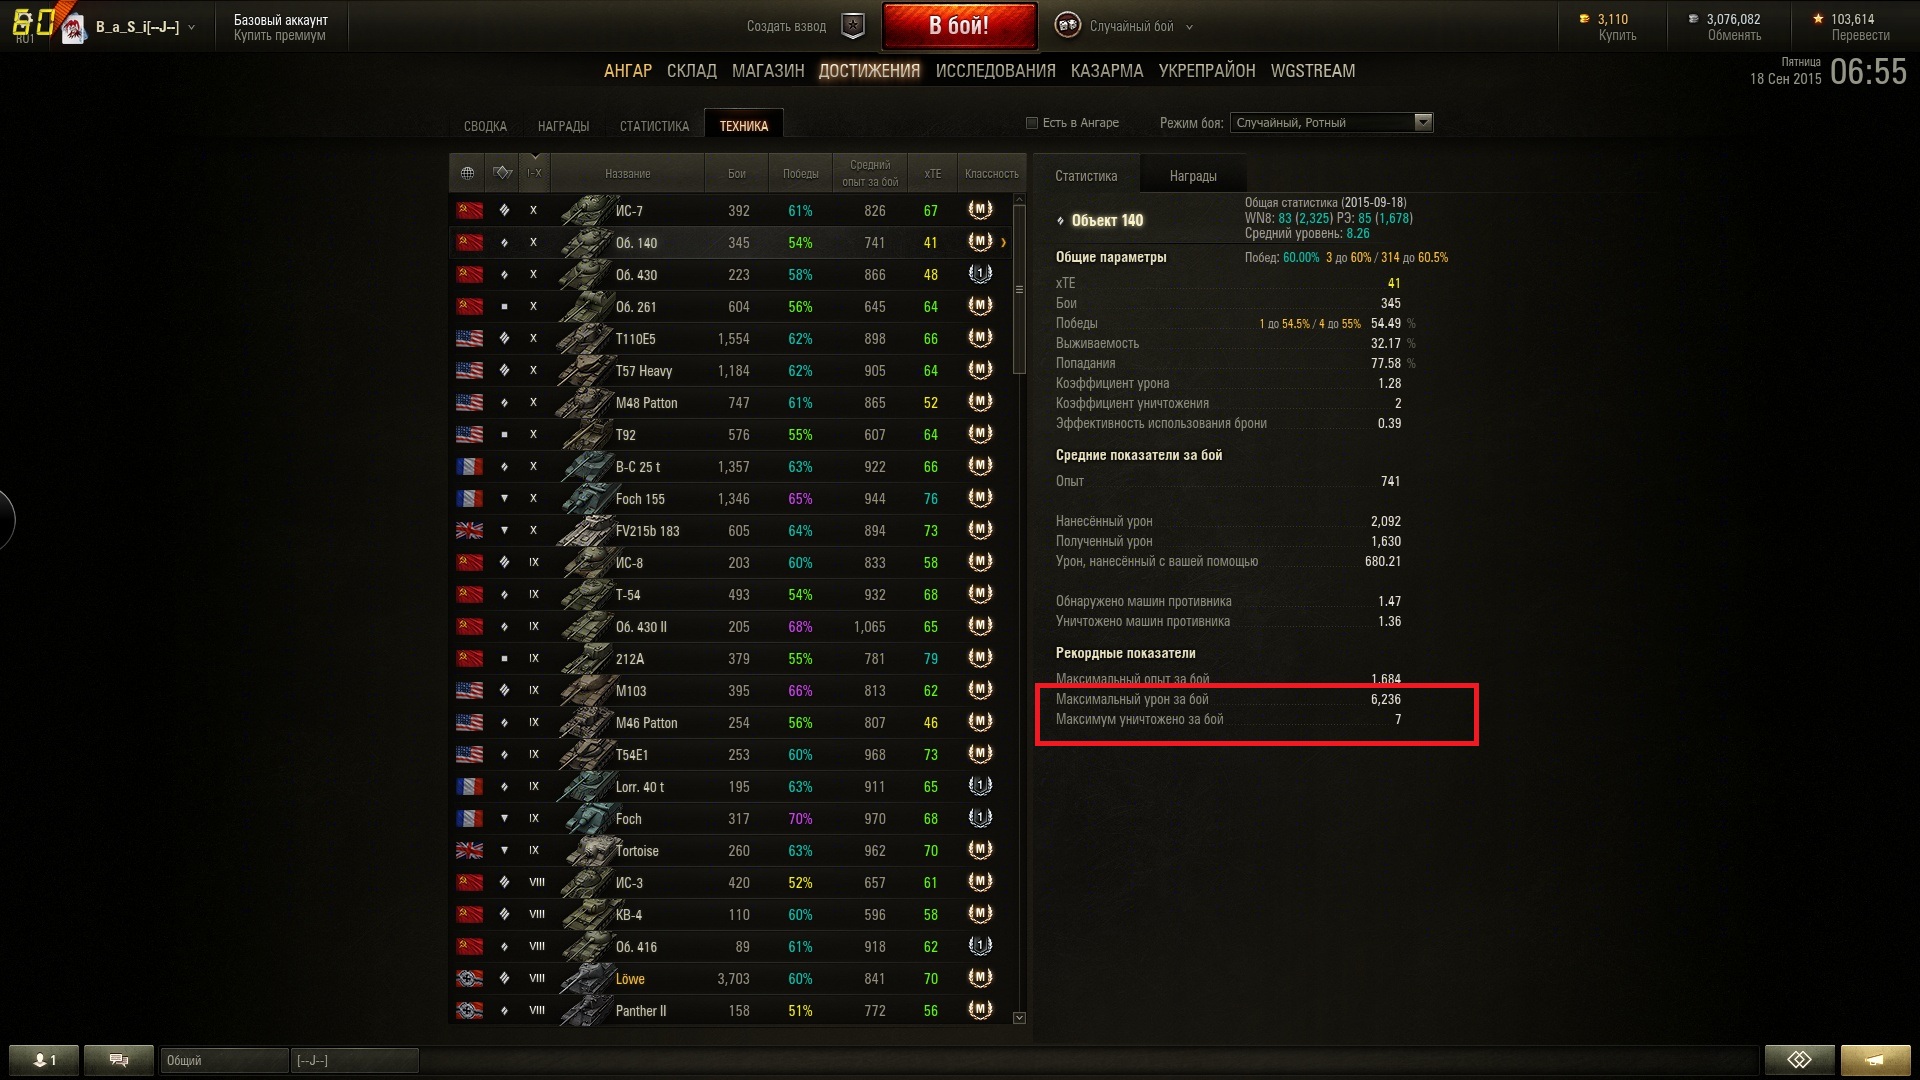
Task: Open the contacts list icon button
Action: click(44, 1060)
